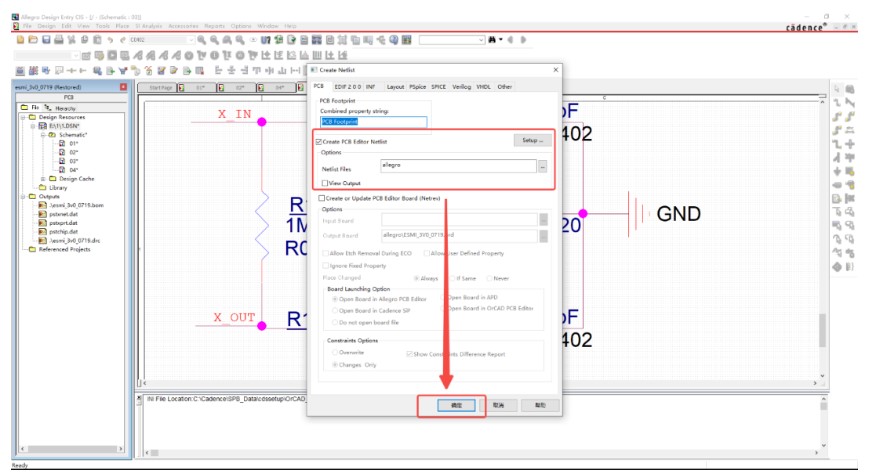Image resolution: width=871 pixels, height=475 pixels.
Task: Select the Overwrite constraints radio
Action: (x=335, y=352)
